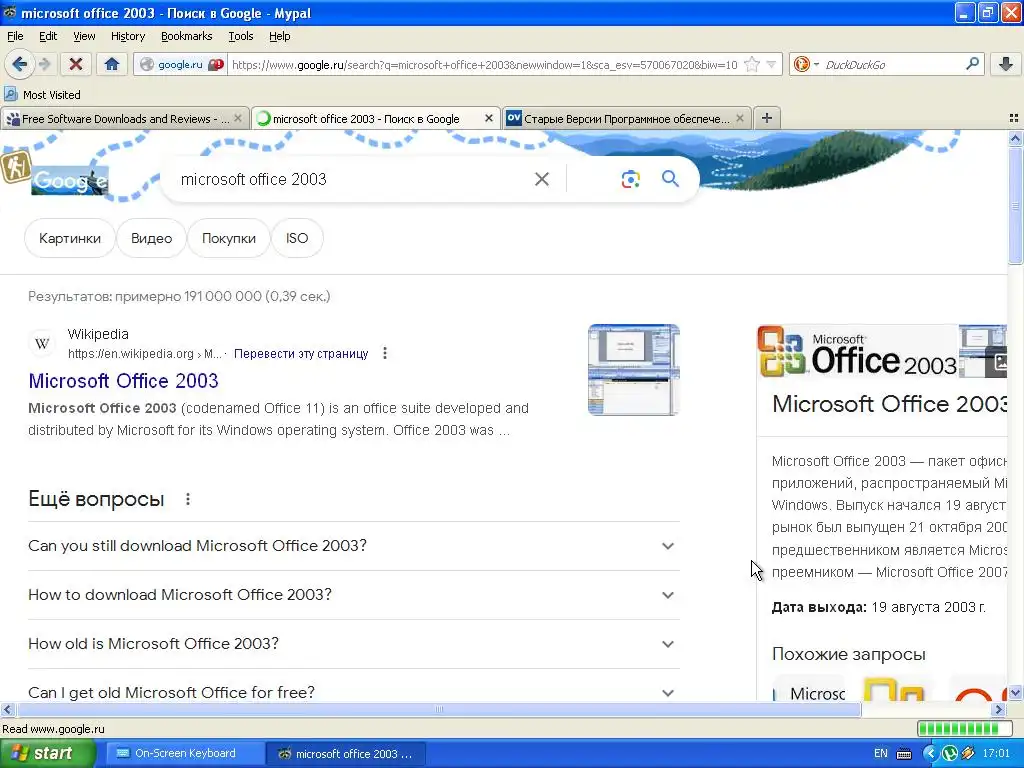1024x768 pixels.
Task: Open the 'Ещё вопросы' three-dot menu
Action: point(187,499)
